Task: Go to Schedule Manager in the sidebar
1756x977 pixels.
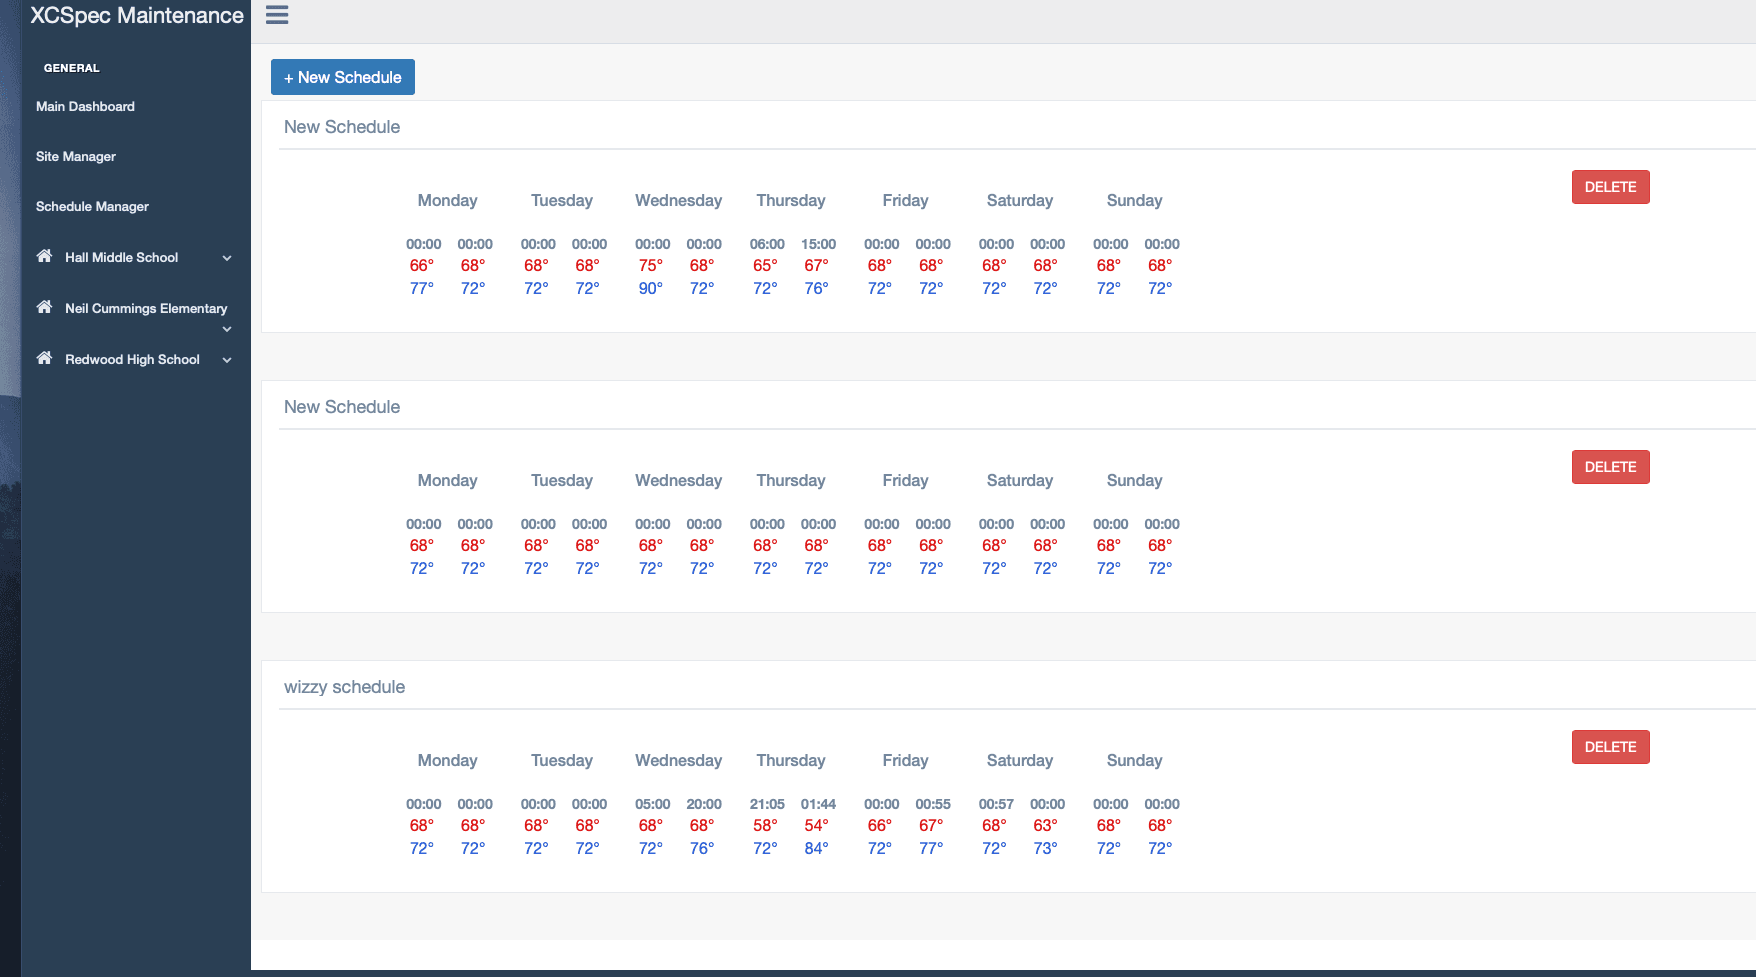Action: pos(92,207)
